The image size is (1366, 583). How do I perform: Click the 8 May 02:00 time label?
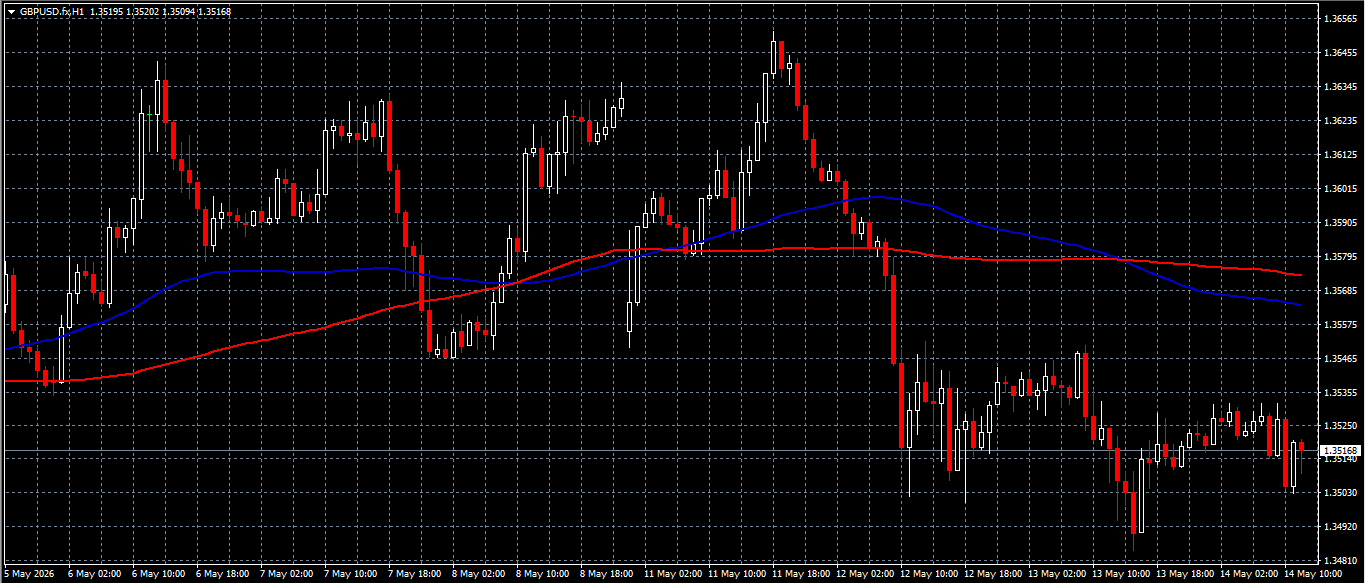click(x=480, y=575)
